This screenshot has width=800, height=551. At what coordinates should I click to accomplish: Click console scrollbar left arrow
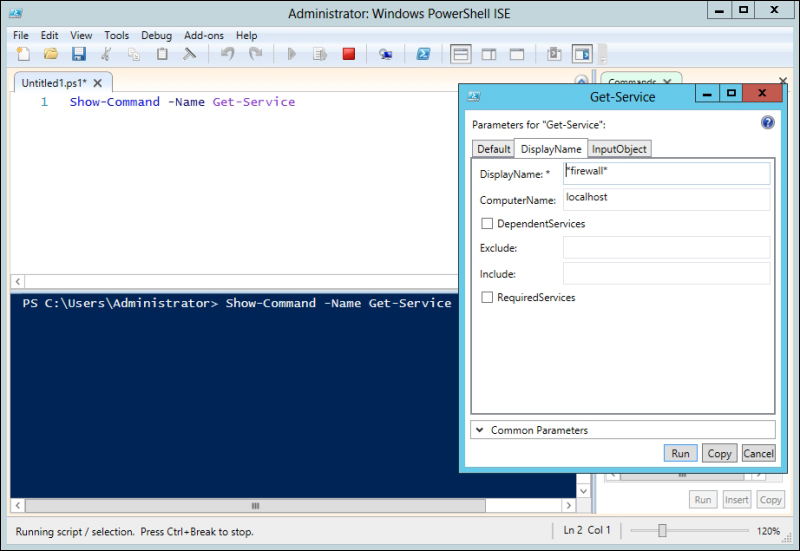(x=18, y=506)
